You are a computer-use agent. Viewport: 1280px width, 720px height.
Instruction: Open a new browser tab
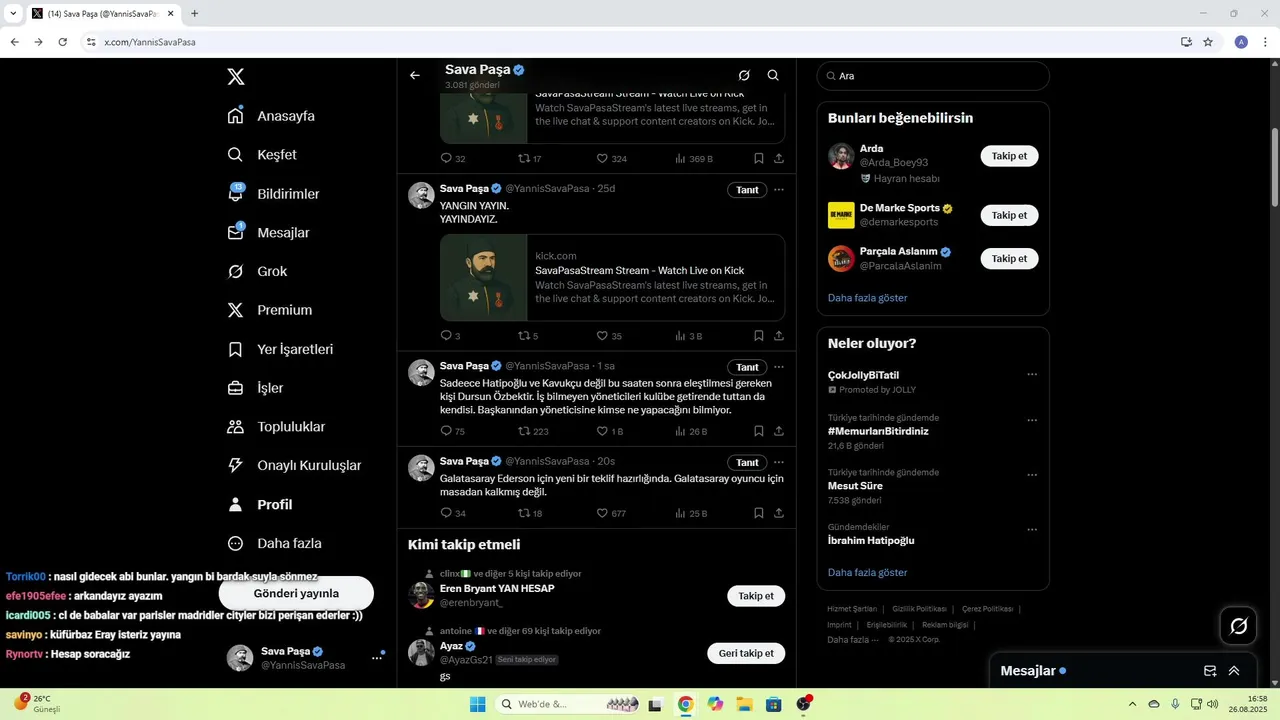tap(194, 13)
